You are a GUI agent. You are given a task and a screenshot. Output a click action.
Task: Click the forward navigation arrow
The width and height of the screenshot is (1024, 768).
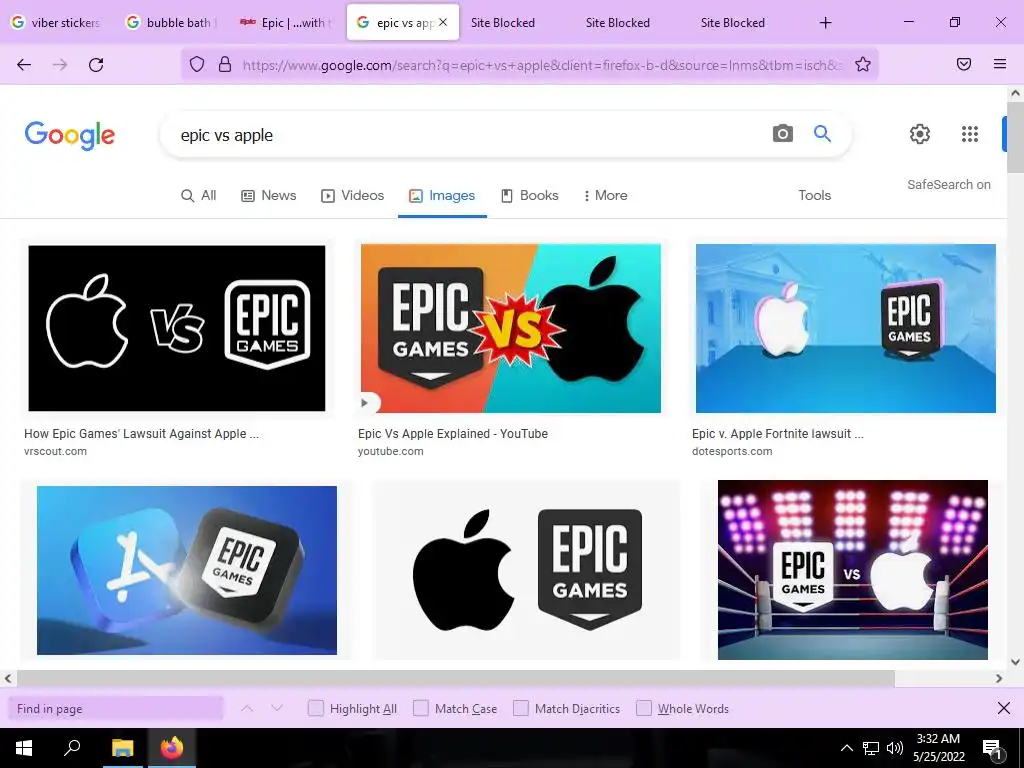60,64
